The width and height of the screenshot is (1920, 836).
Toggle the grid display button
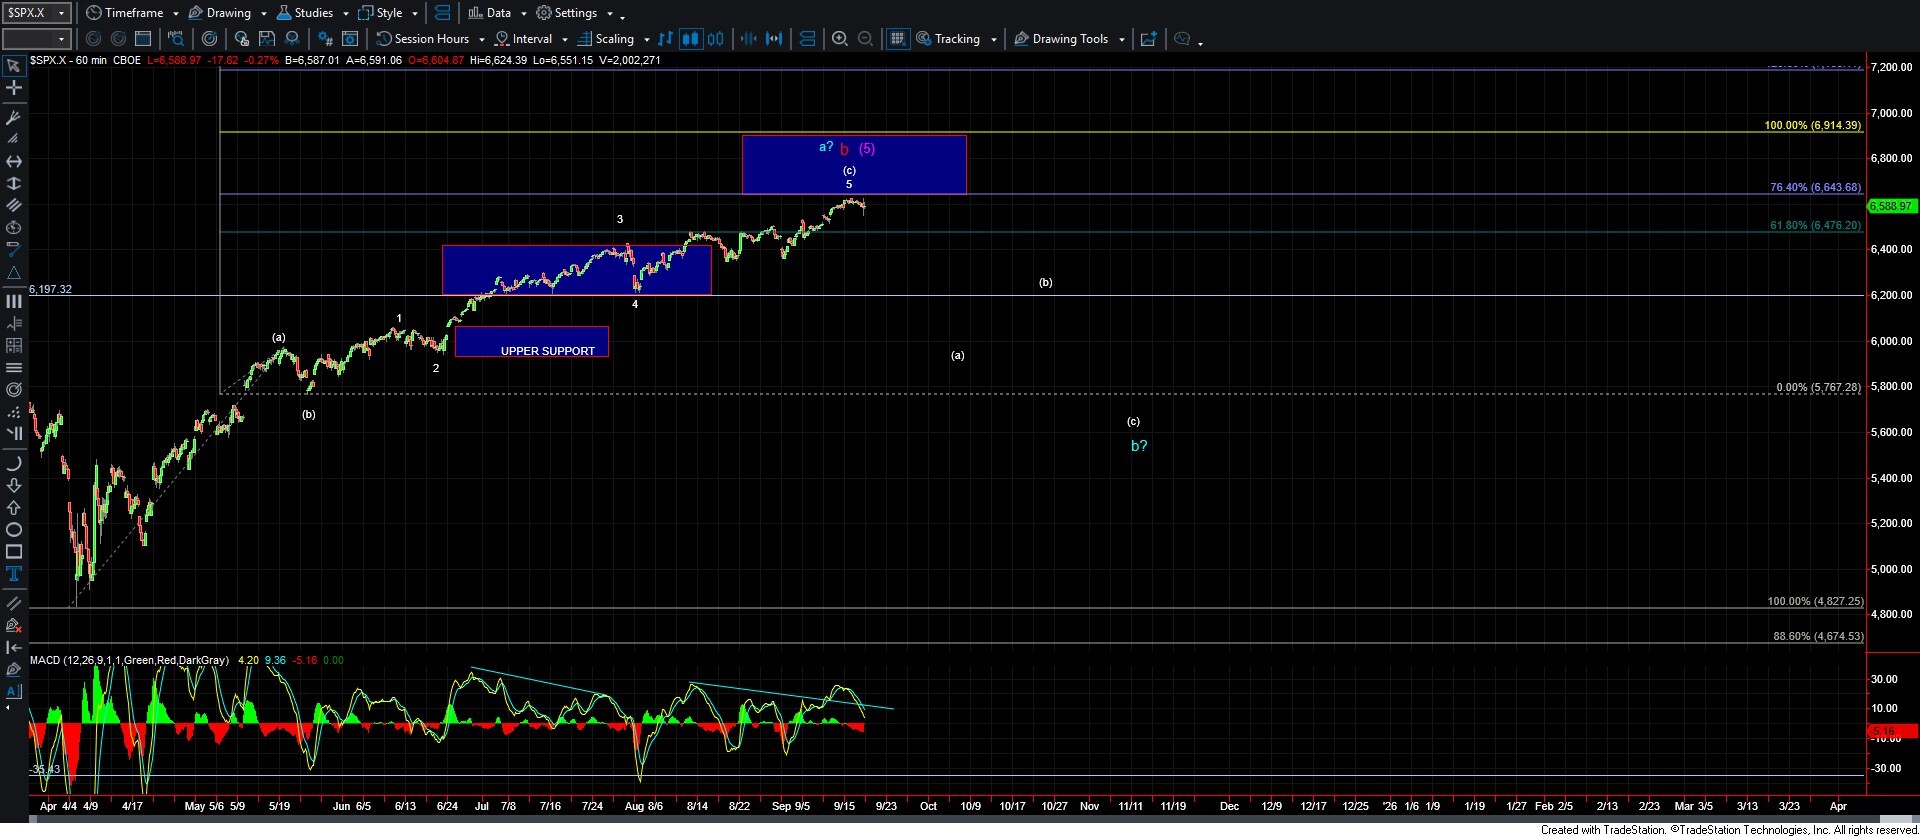pyautogui.click(x=897, y=39)
